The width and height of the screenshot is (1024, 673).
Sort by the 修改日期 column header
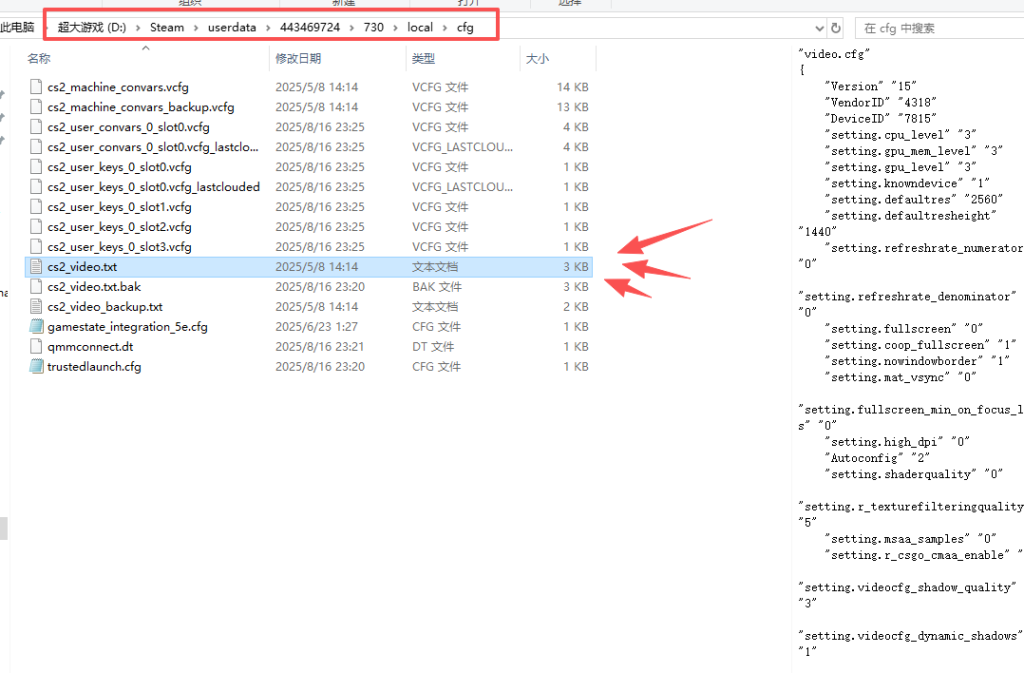(298, 59)
